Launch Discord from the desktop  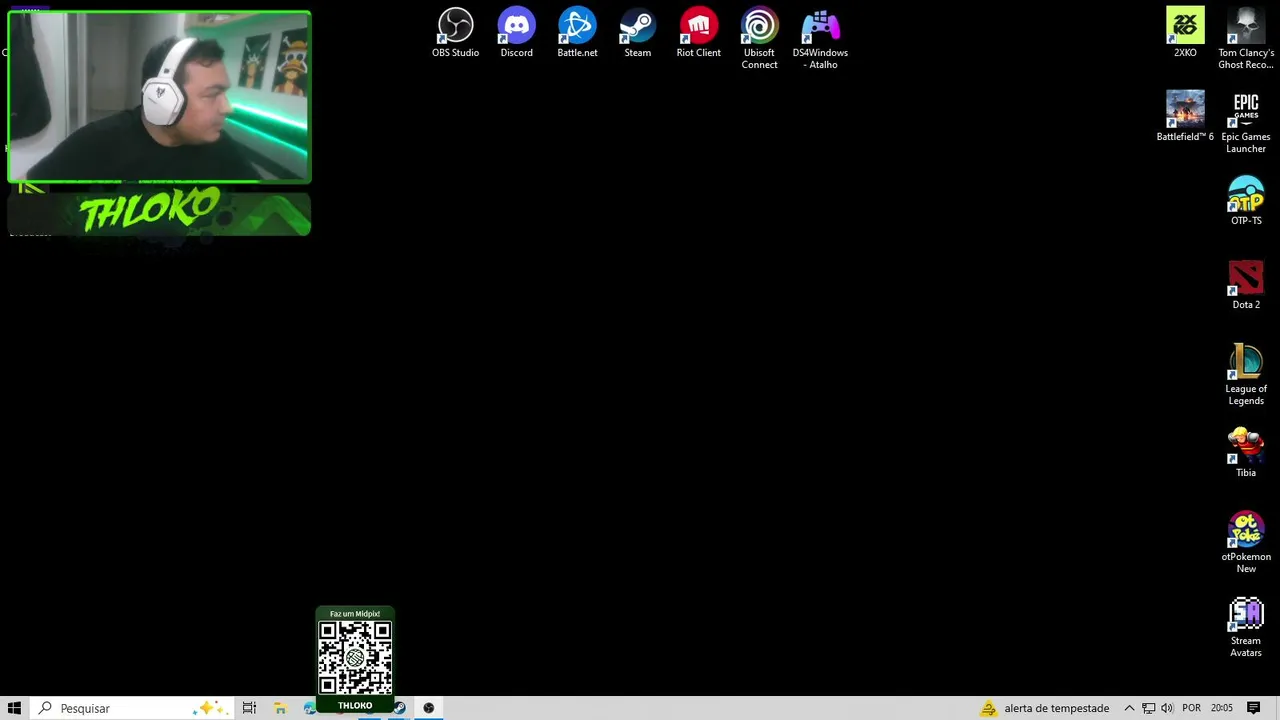pyautogui.click(x=516, y=33)
